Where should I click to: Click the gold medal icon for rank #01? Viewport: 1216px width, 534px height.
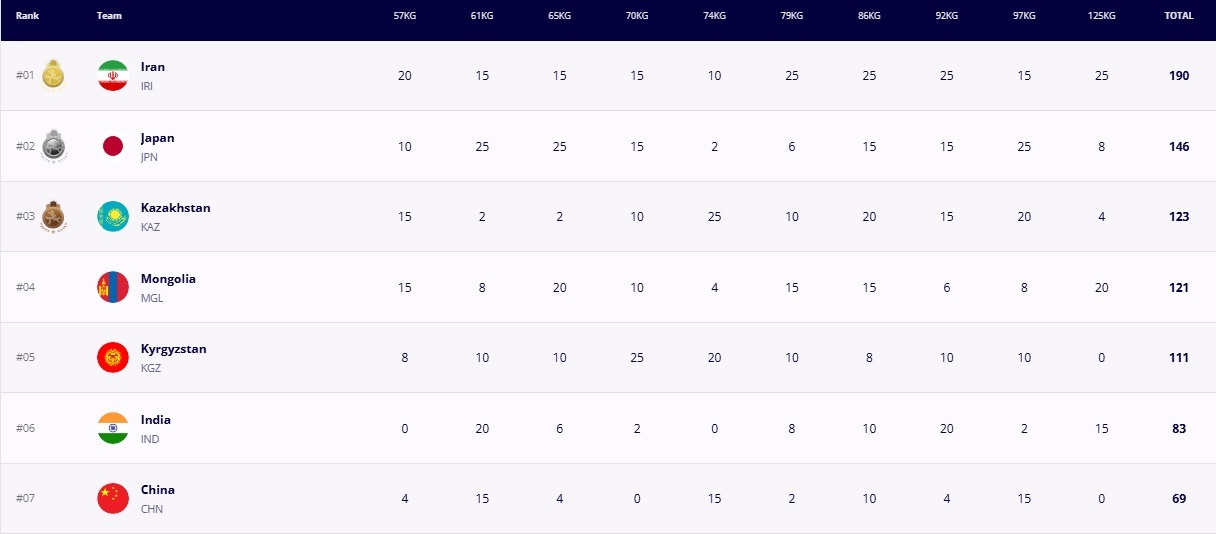(x=53, y=76)
